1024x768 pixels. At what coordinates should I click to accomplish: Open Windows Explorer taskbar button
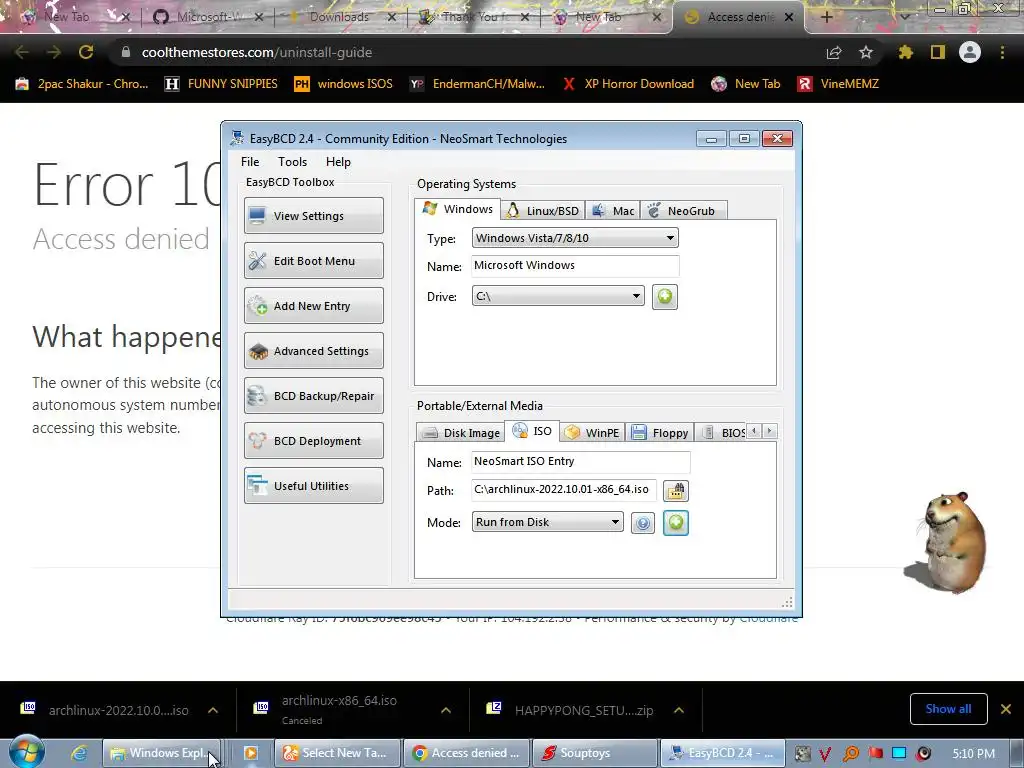[161, 753]
